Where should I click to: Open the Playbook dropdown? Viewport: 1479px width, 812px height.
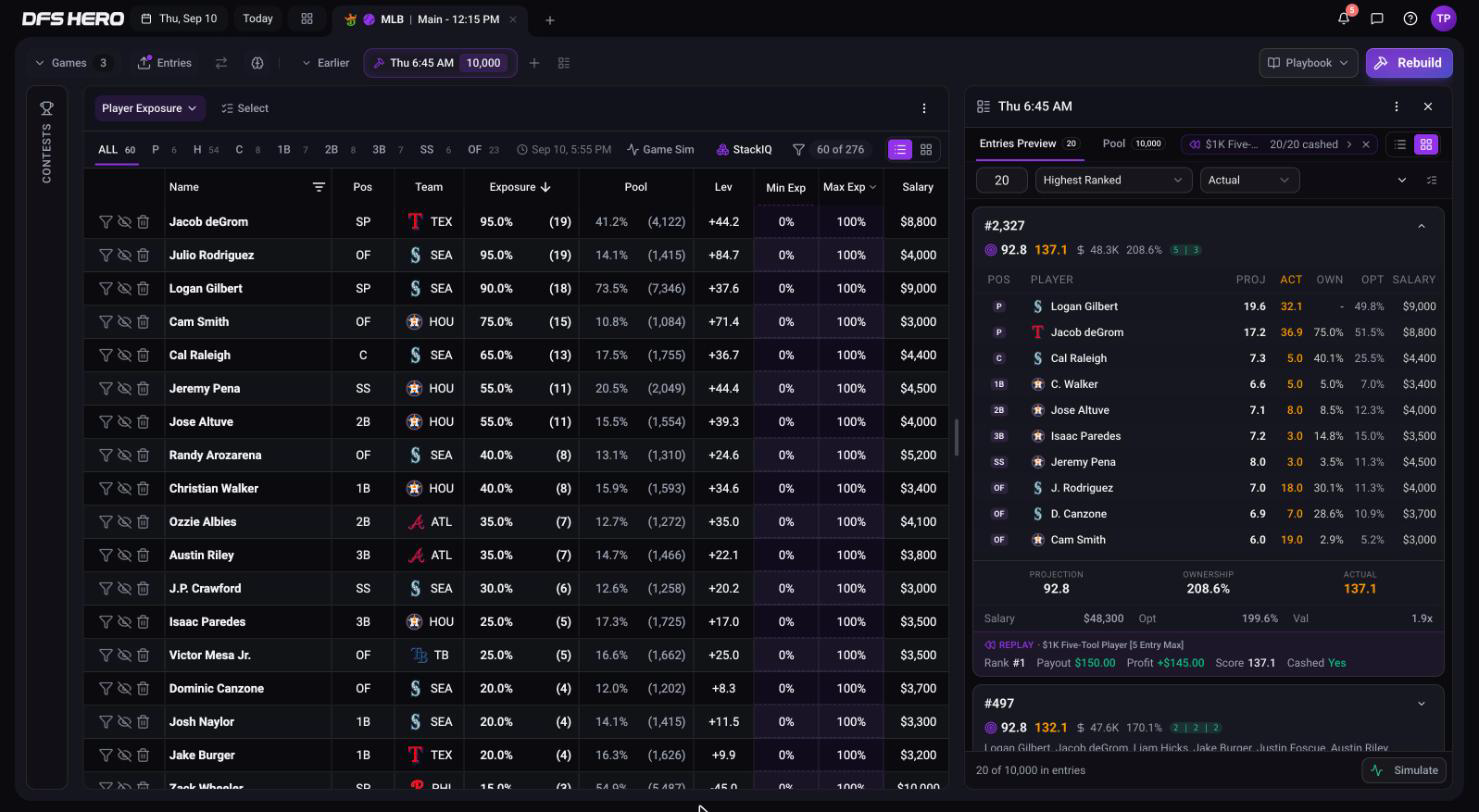pos(1308,63)
